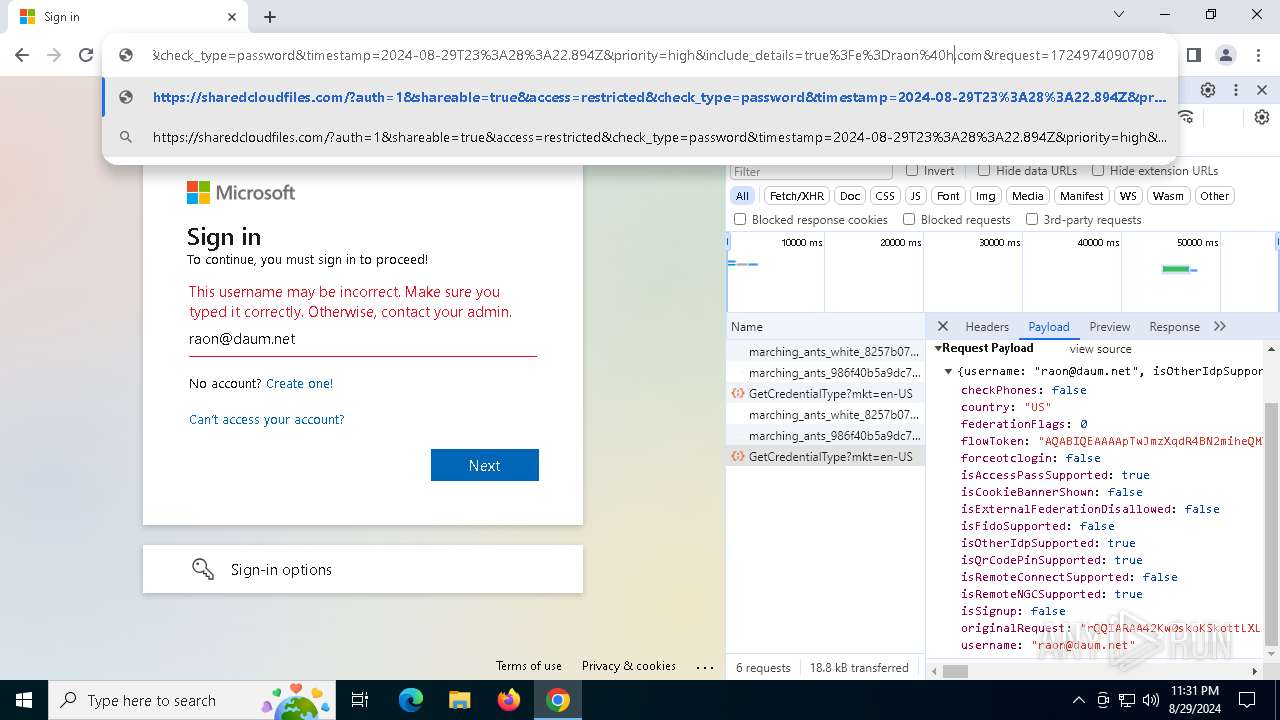1280x720 pixels.
Task: Switch to the Headers tab
Action: [x=987, y=327]
